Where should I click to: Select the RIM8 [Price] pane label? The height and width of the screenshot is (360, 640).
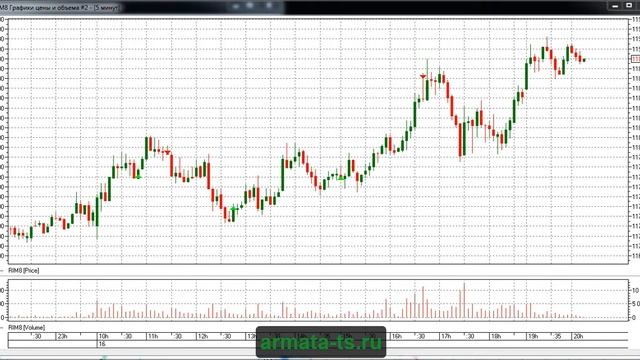[24, 271]
